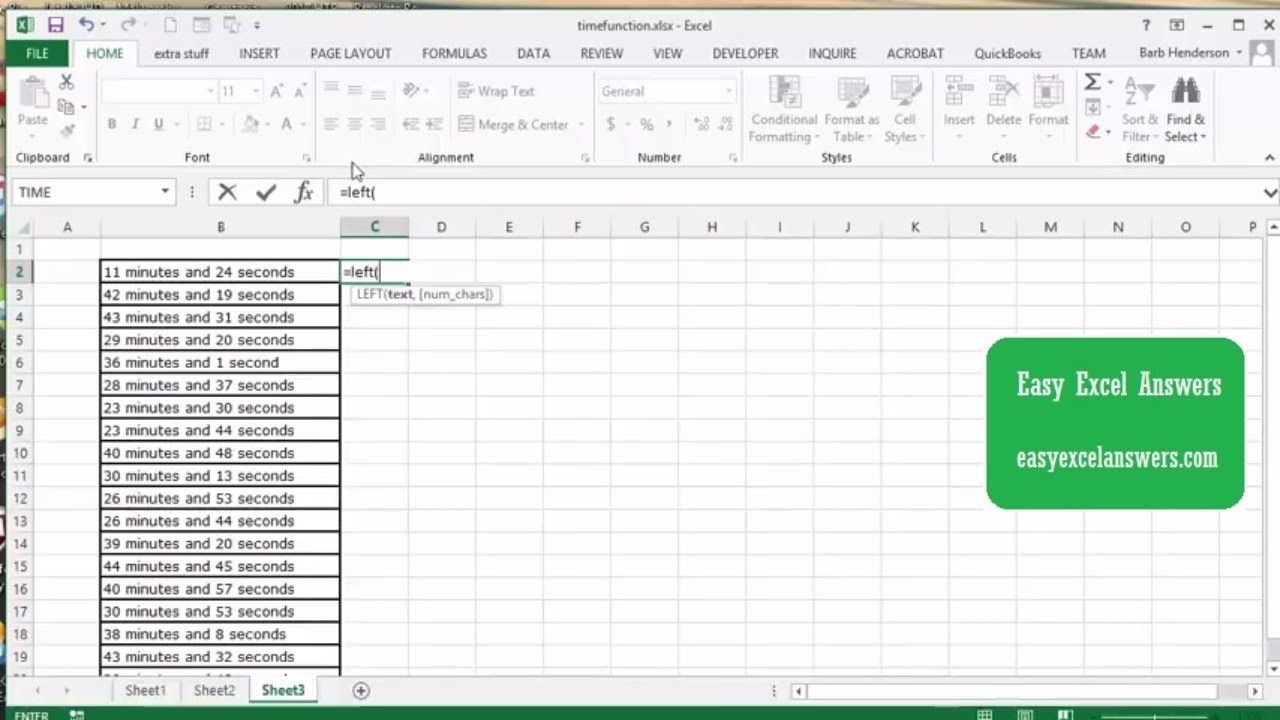Click the Undo arrow icon
Image resolution: width=1280 pixels, height=720 pixels.
[87, 25]
